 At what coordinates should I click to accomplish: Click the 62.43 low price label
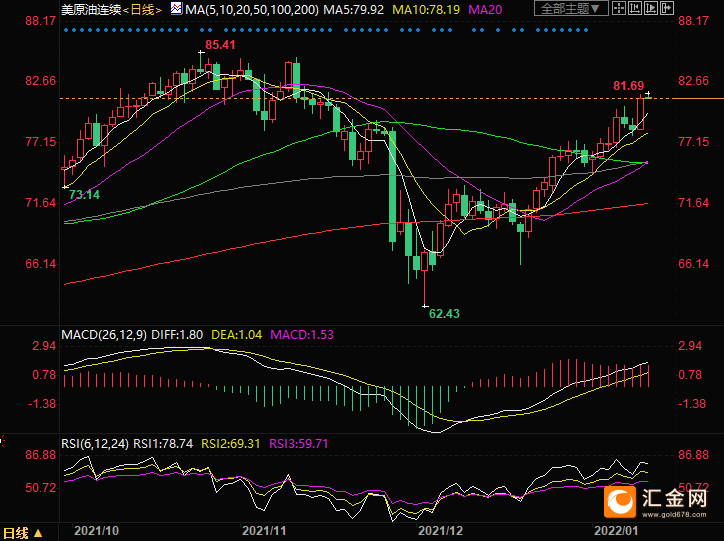444,314
